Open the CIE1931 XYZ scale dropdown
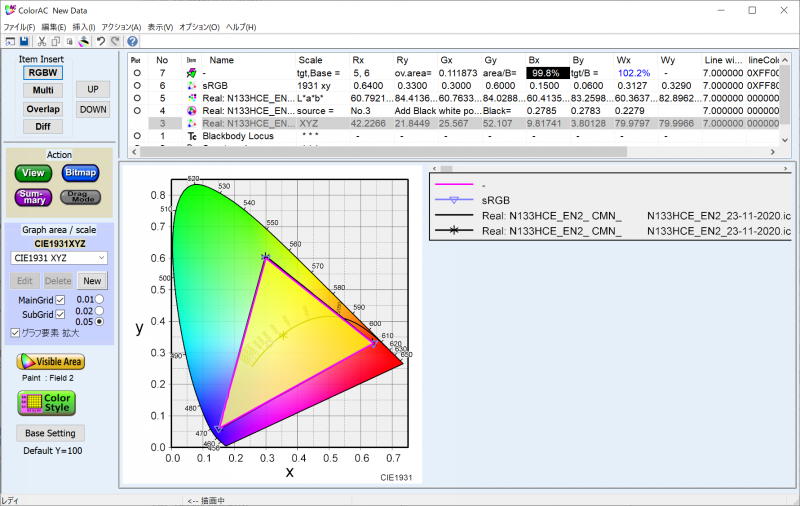The image size is (800, 506). (x=59, y=258)
